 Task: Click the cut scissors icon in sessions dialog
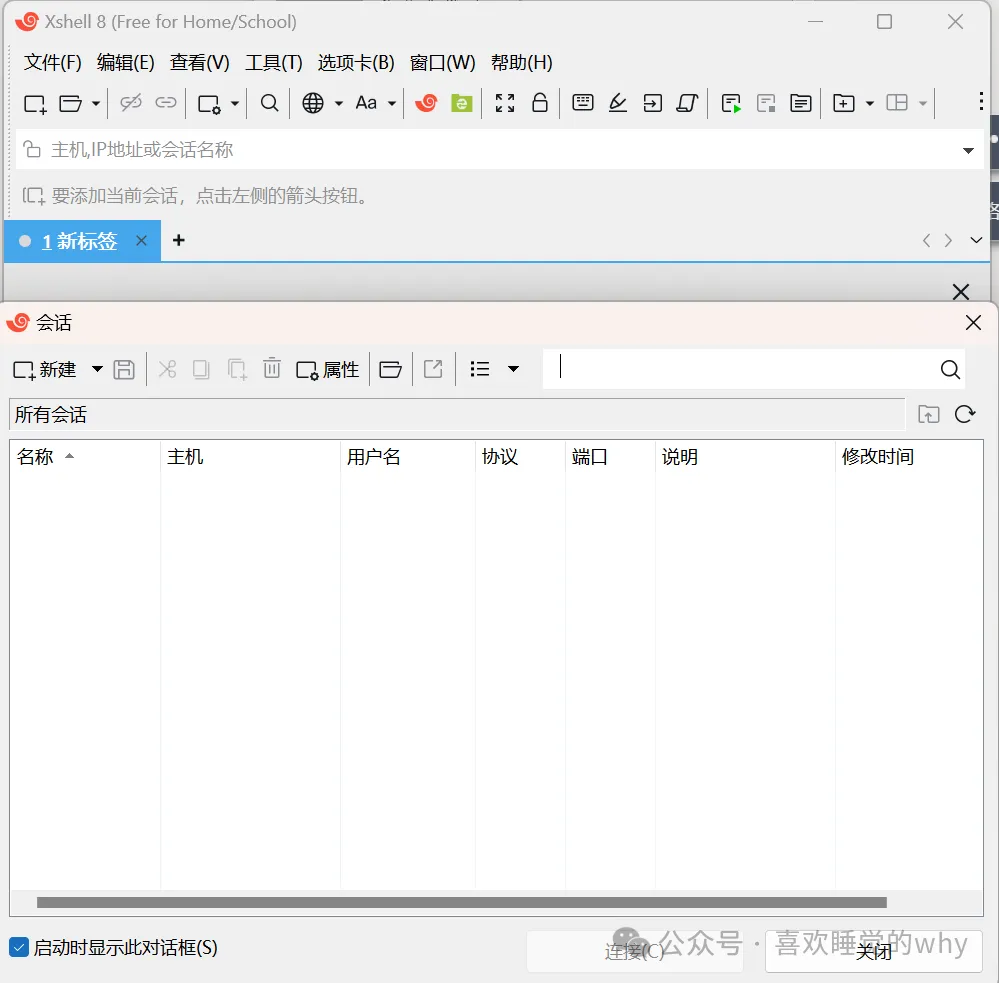tap(167, 369)
